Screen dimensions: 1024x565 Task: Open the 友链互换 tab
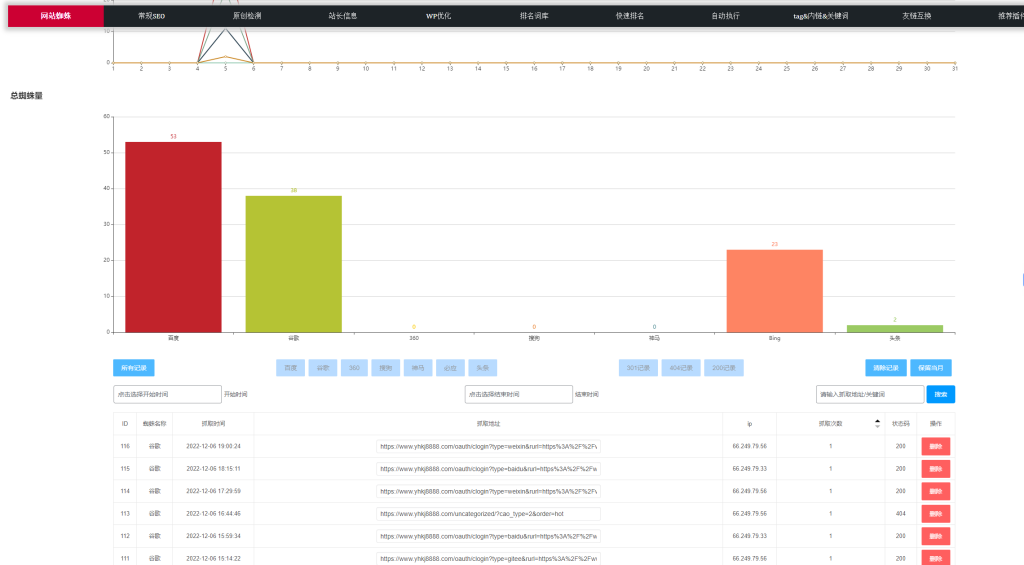pyautogui.click(x=917, y=16)
